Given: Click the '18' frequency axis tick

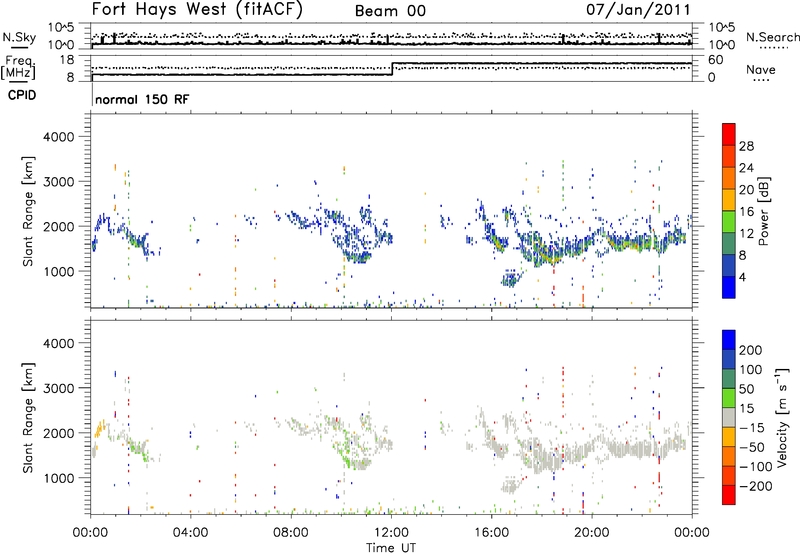Looking at the screenshot, I should click(x=67, y=60).
